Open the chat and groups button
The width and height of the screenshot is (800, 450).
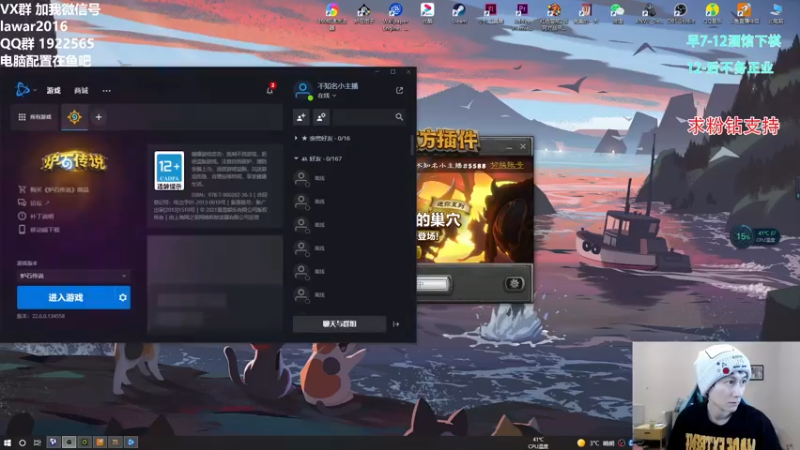[339, 324]
